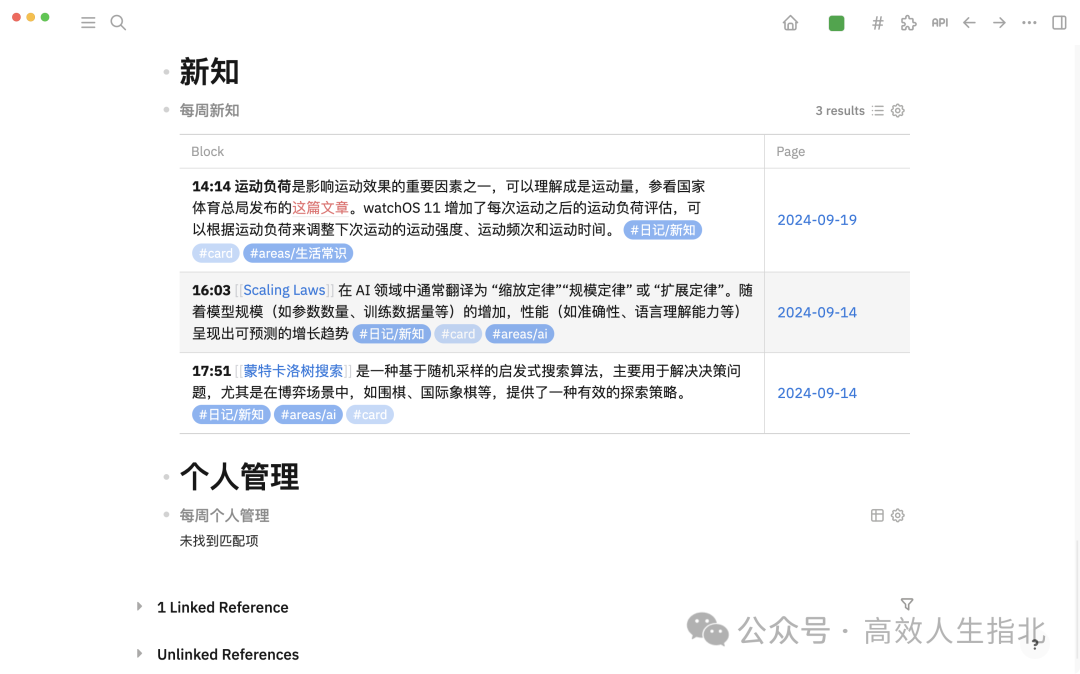Open the ellipsis more options menu
Screen dimensions: 1080x674
pos(1029,22)
